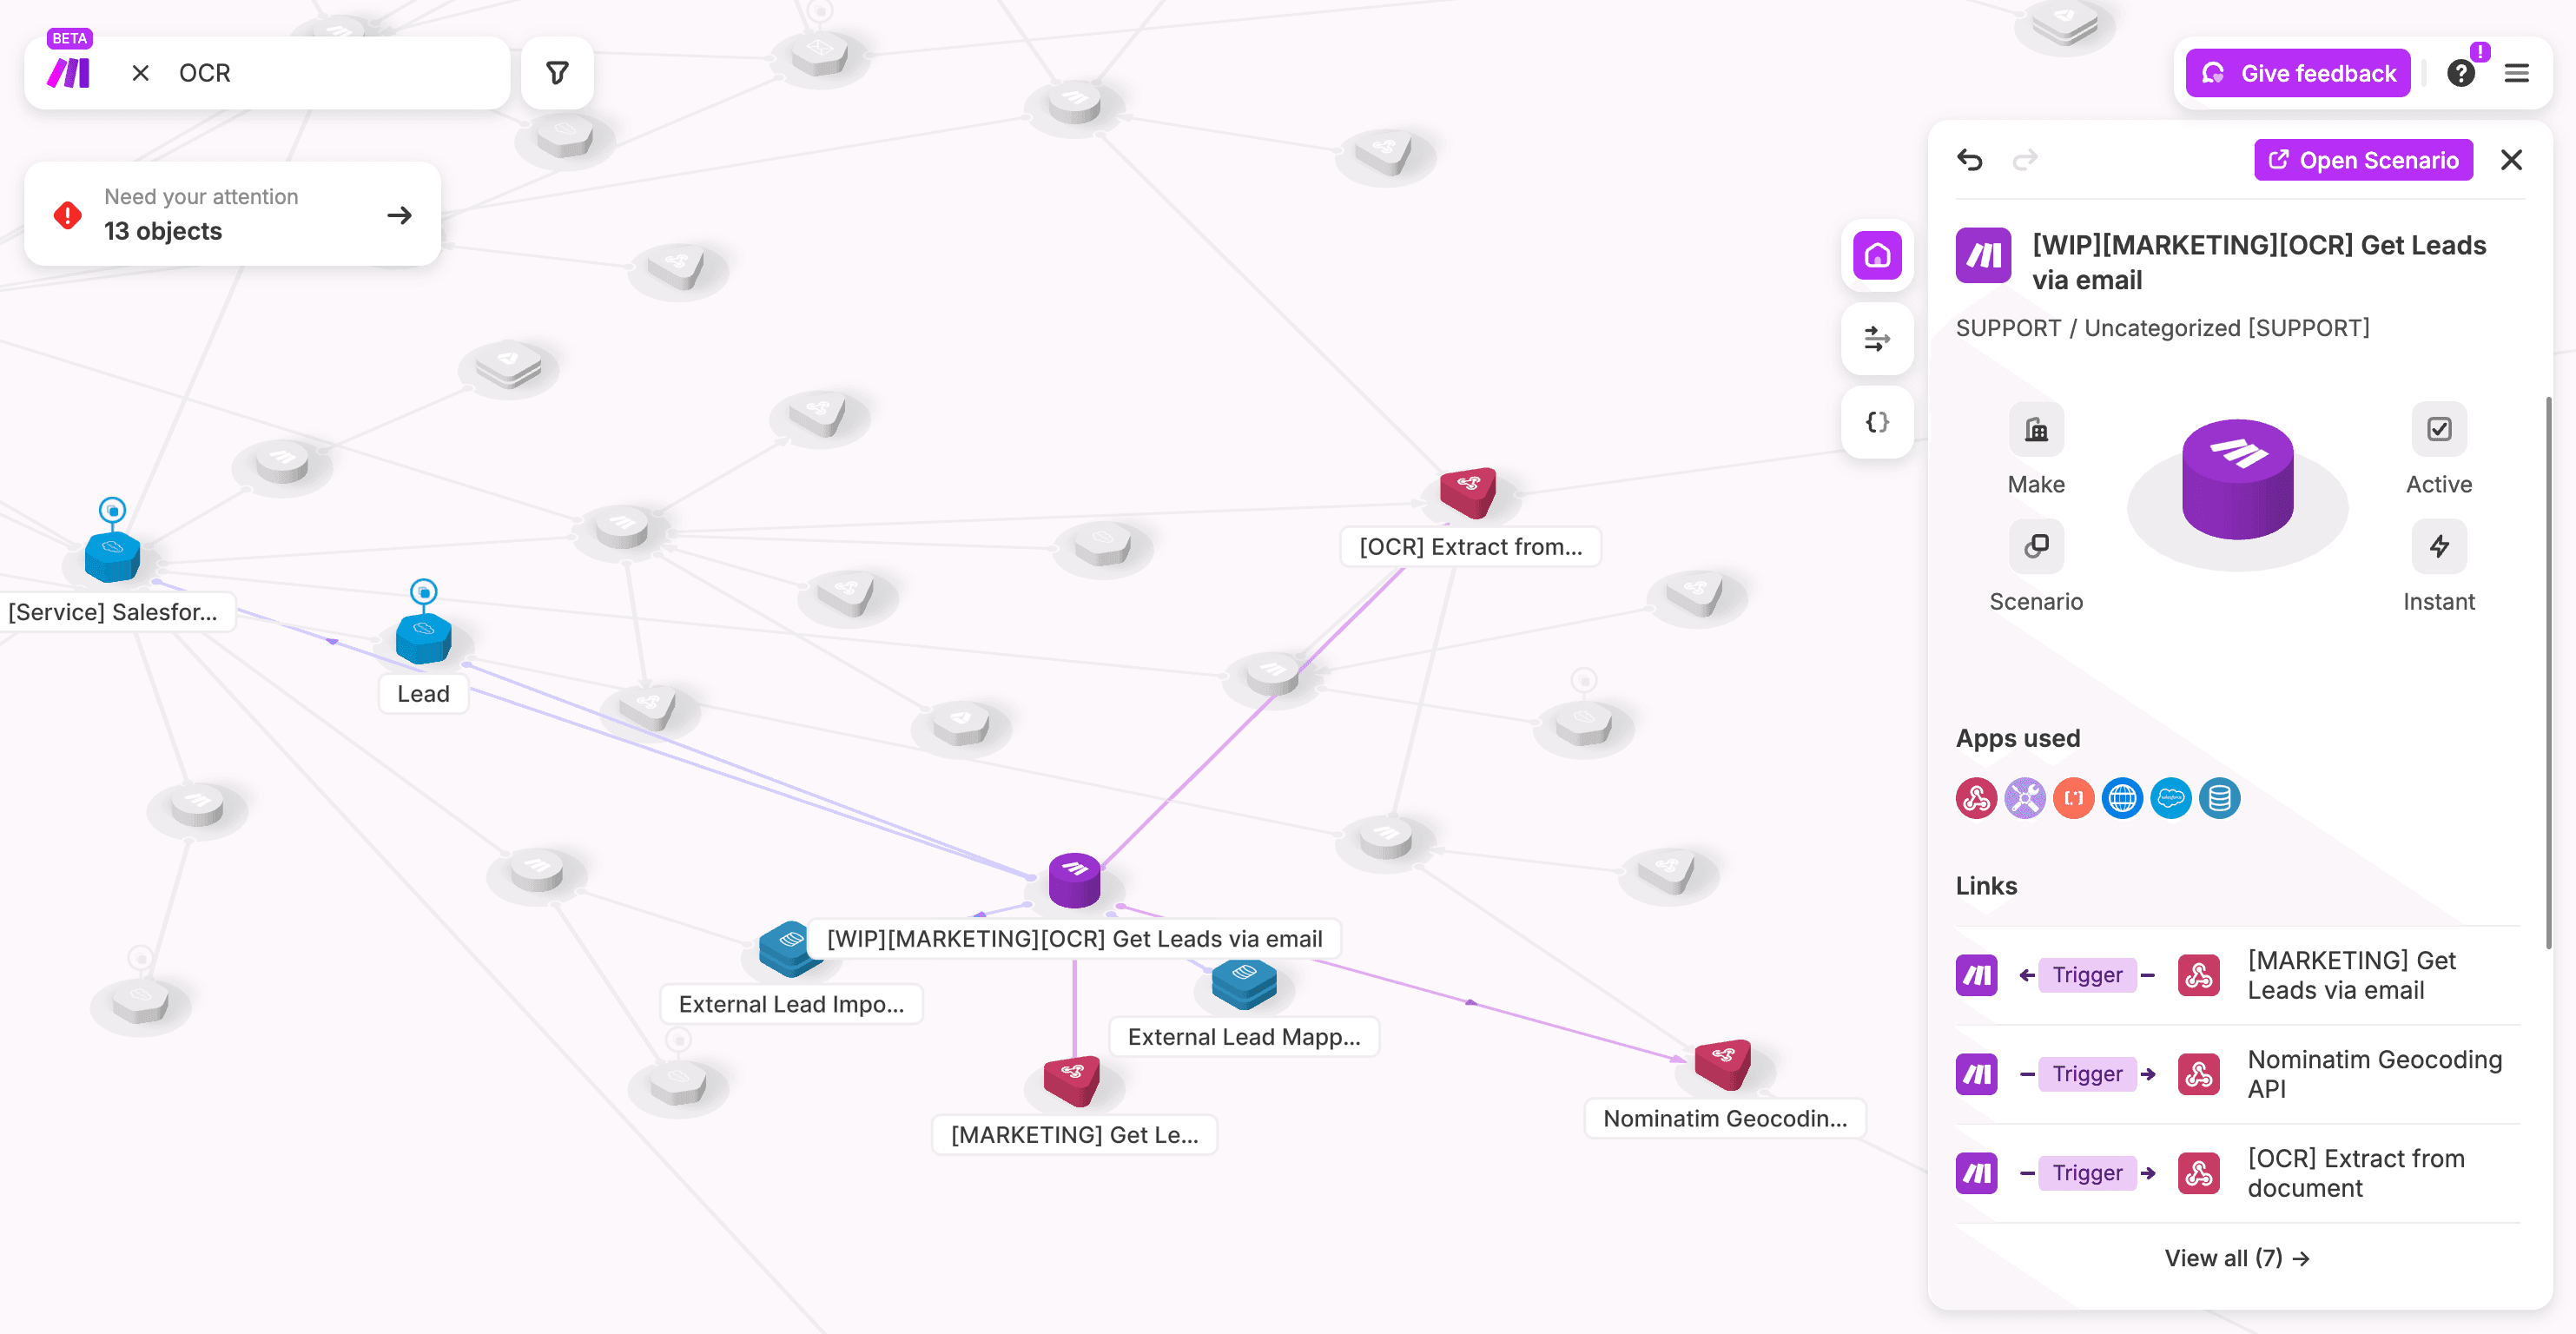Click the undo back arrow in panel

[x=1969, y=160]
